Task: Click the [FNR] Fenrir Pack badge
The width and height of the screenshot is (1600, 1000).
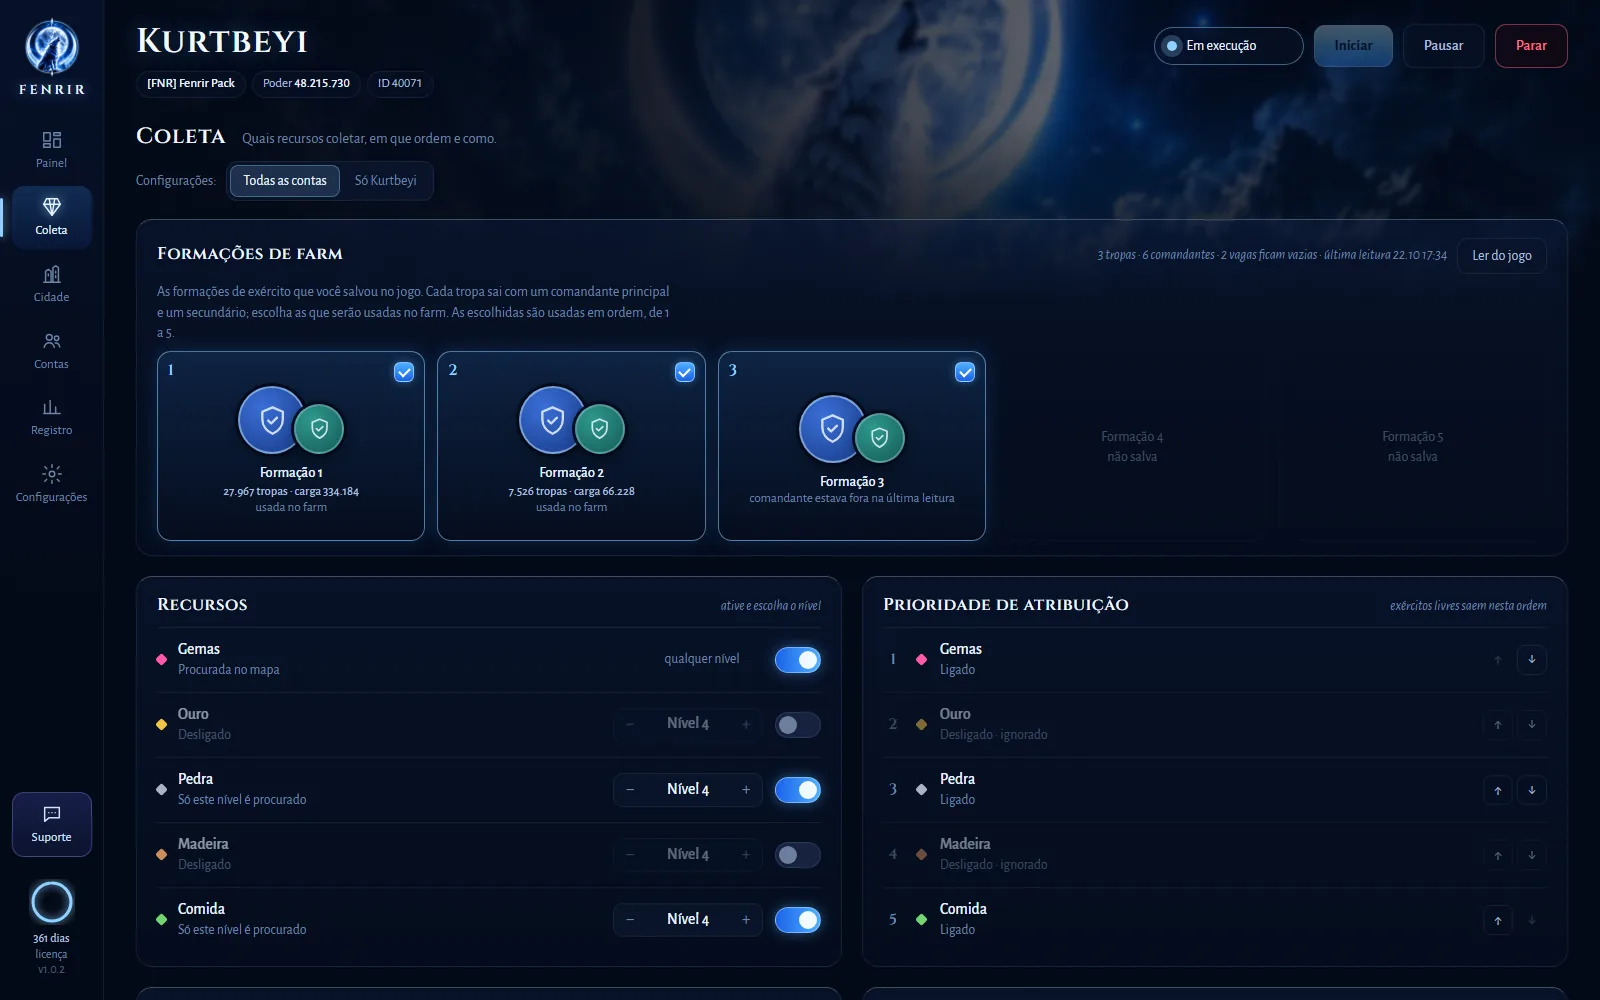Action: tap(191, 84)
